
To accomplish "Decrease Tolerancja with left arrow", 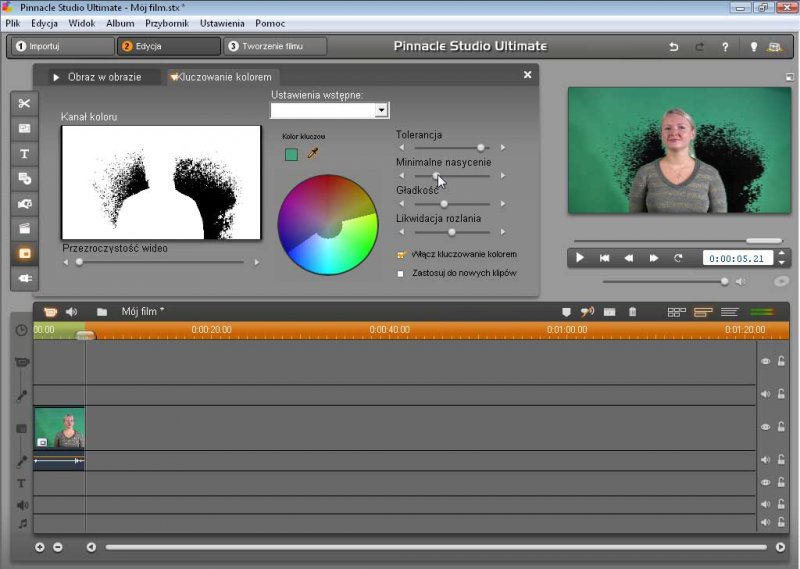I will [x=402, y=147].
